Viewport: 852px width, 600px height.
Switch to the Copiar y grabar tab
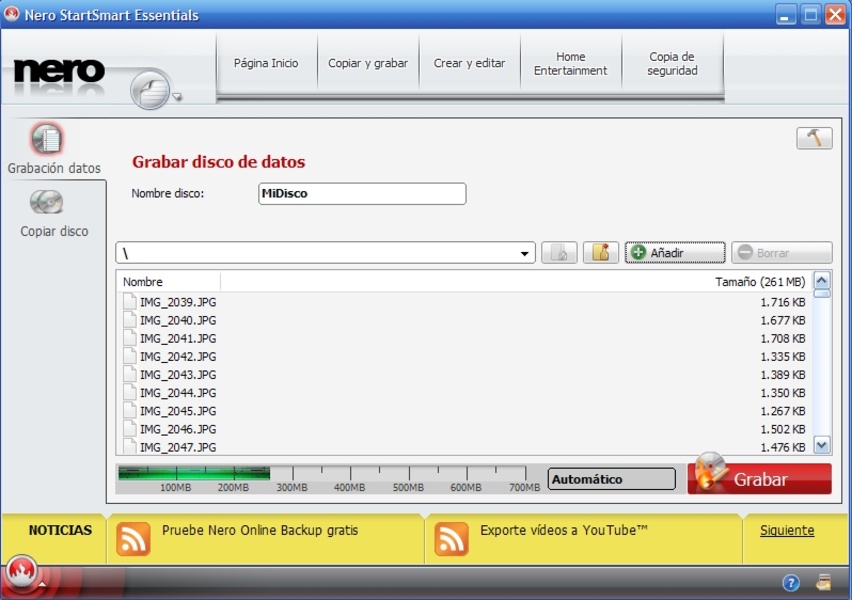click(368, 63)
